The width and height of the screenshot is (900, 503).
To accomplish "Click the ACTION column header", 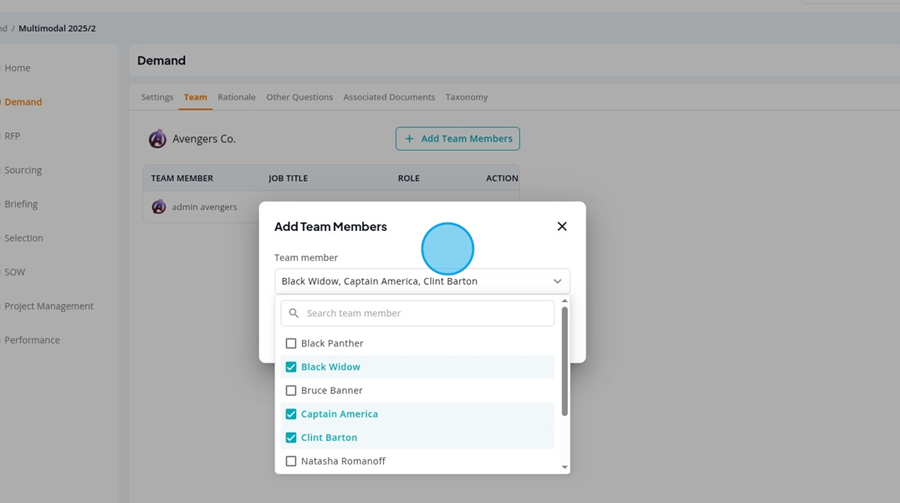I will point(502,178).
